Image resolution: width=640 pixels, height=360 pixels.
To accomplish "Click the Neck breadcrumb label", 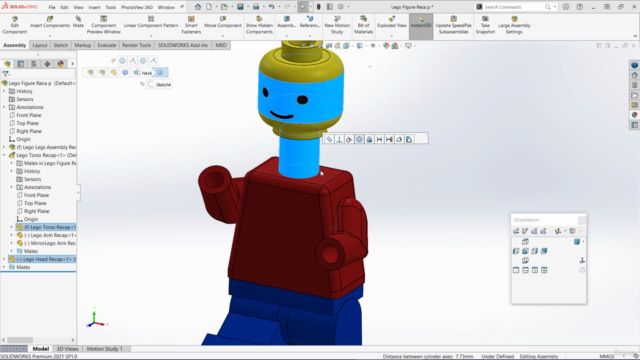I will [x=147, y=73].
